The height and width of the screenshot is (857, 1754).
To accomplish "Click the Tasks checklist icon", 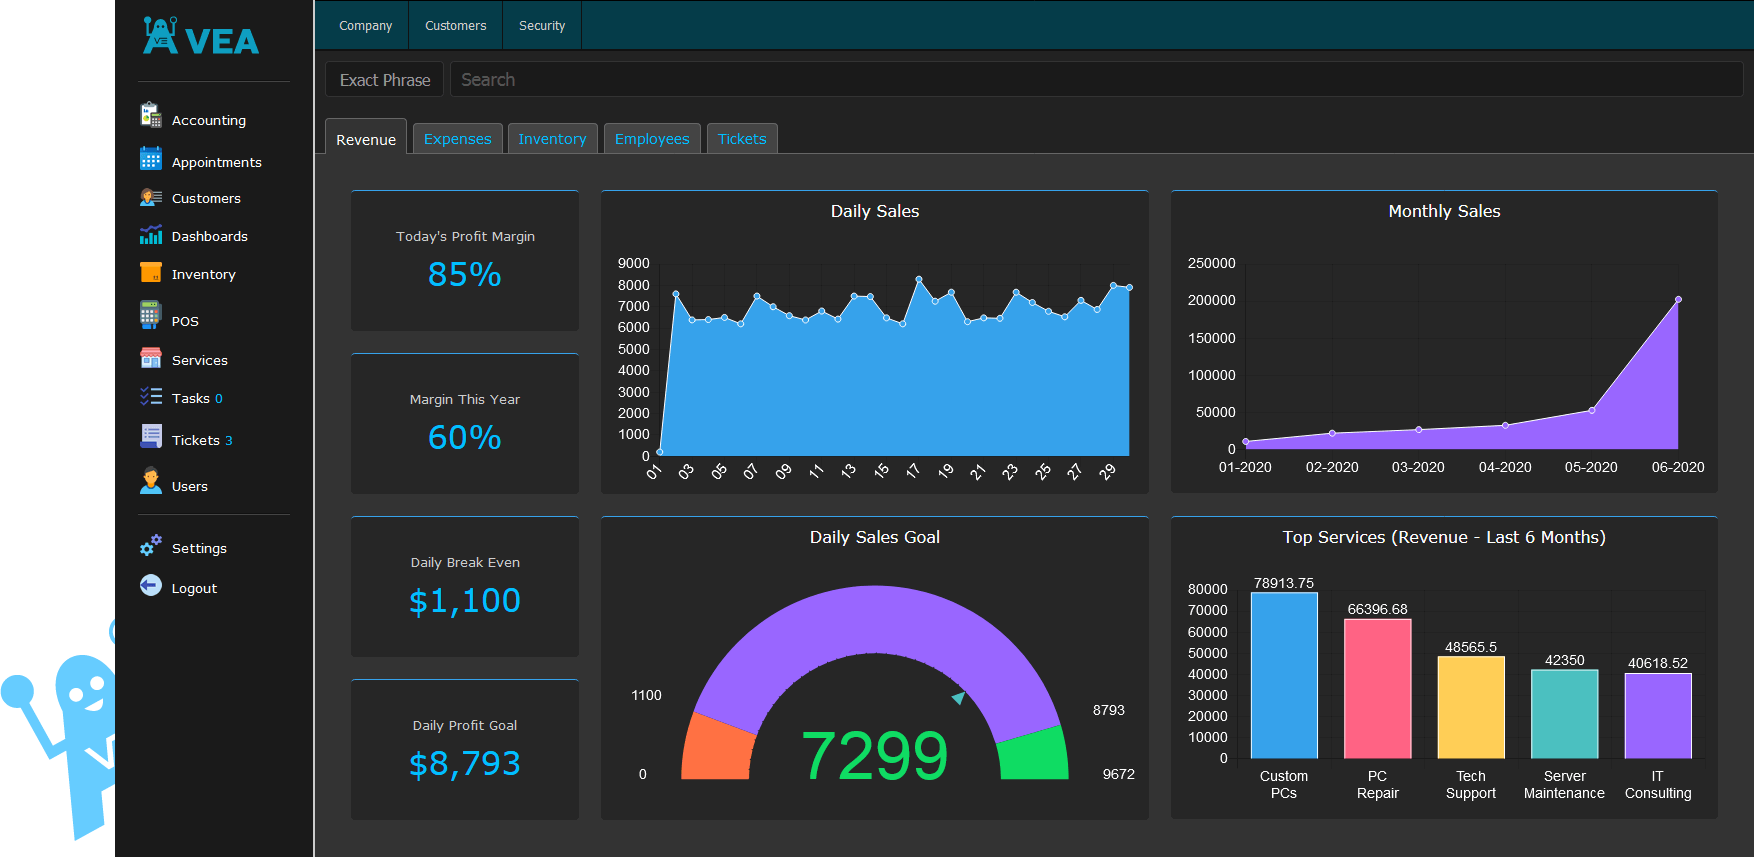I will 151,397.
